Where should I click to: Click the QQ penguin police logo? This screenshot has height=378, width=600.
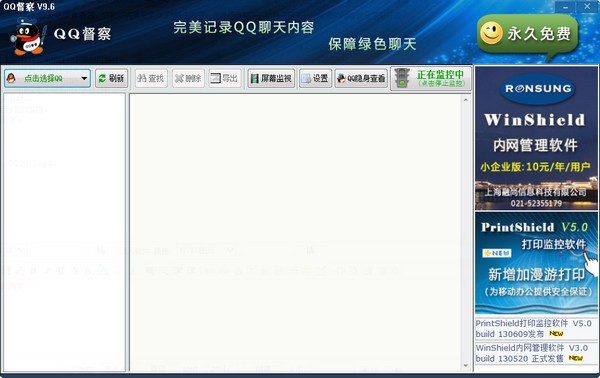[28, 37]
